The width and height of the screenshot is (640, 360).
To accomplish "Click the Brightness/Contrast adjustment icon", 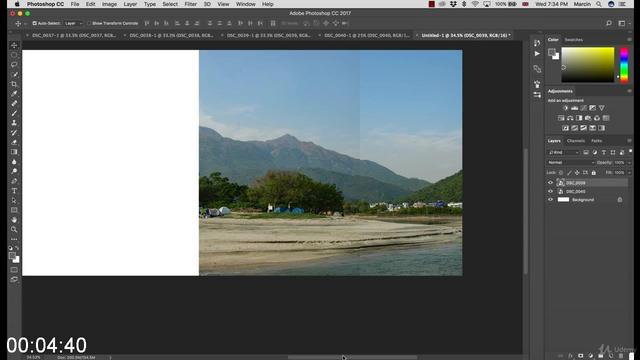I will click(565, 108).
